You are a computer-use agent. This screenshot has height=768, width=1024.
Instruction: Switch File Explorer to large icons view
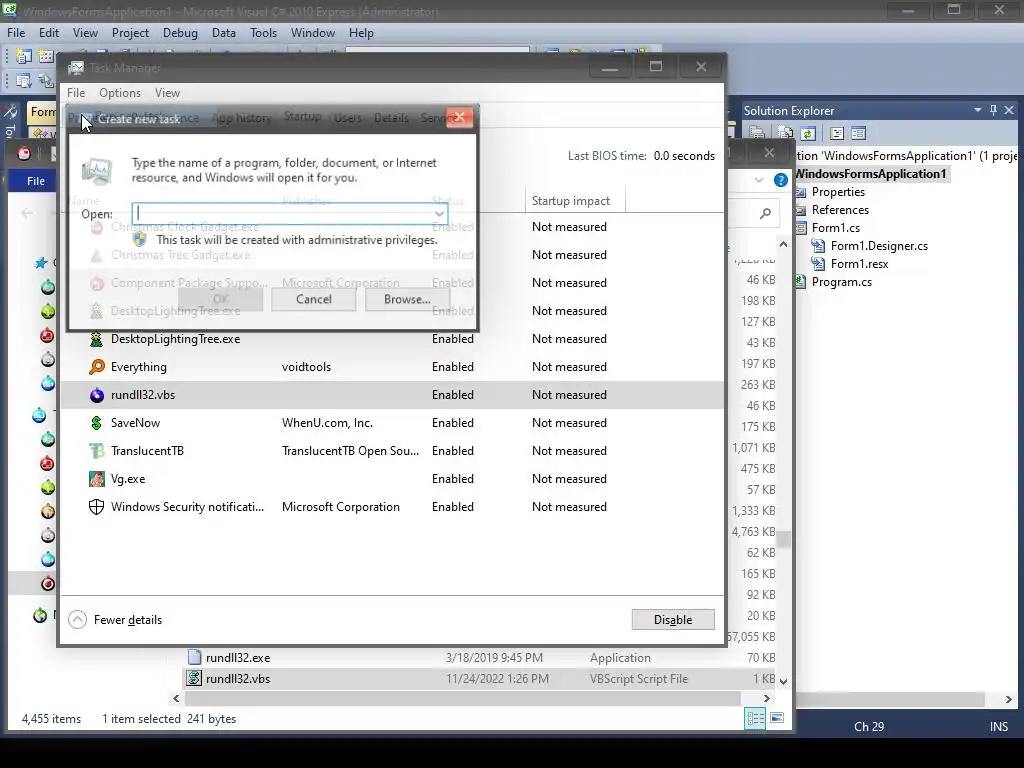[776, 718]
